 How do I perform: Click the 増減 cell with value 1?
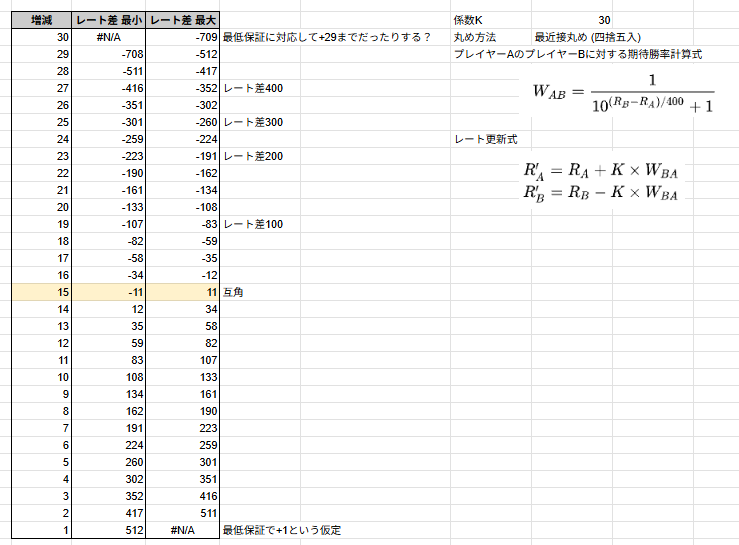pyautogui.click(x=41, y=530)
